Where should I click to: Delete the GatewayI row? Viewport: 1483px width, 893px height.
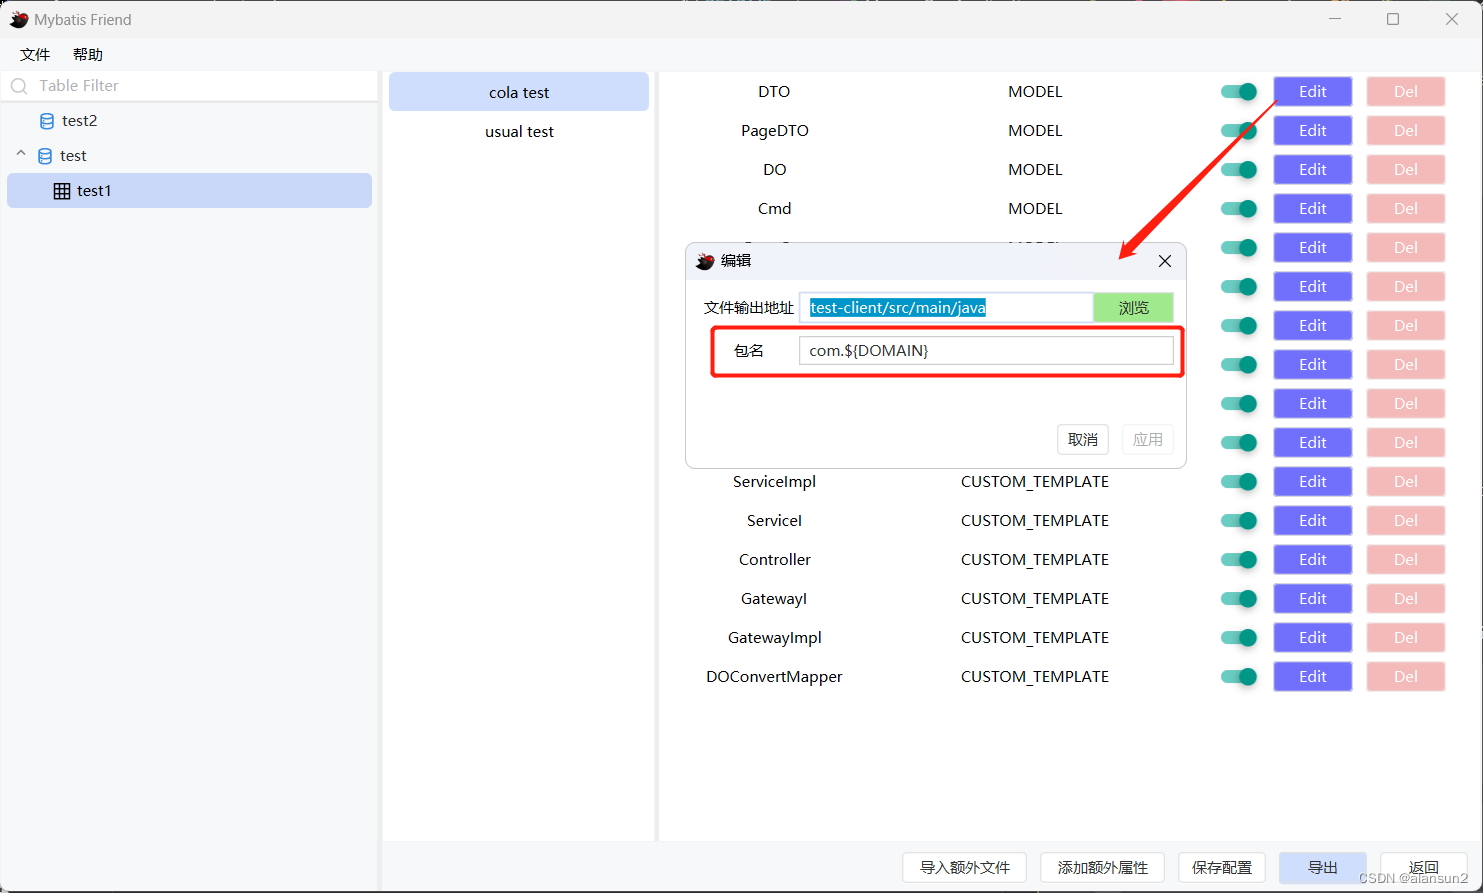pos(1406,599)
